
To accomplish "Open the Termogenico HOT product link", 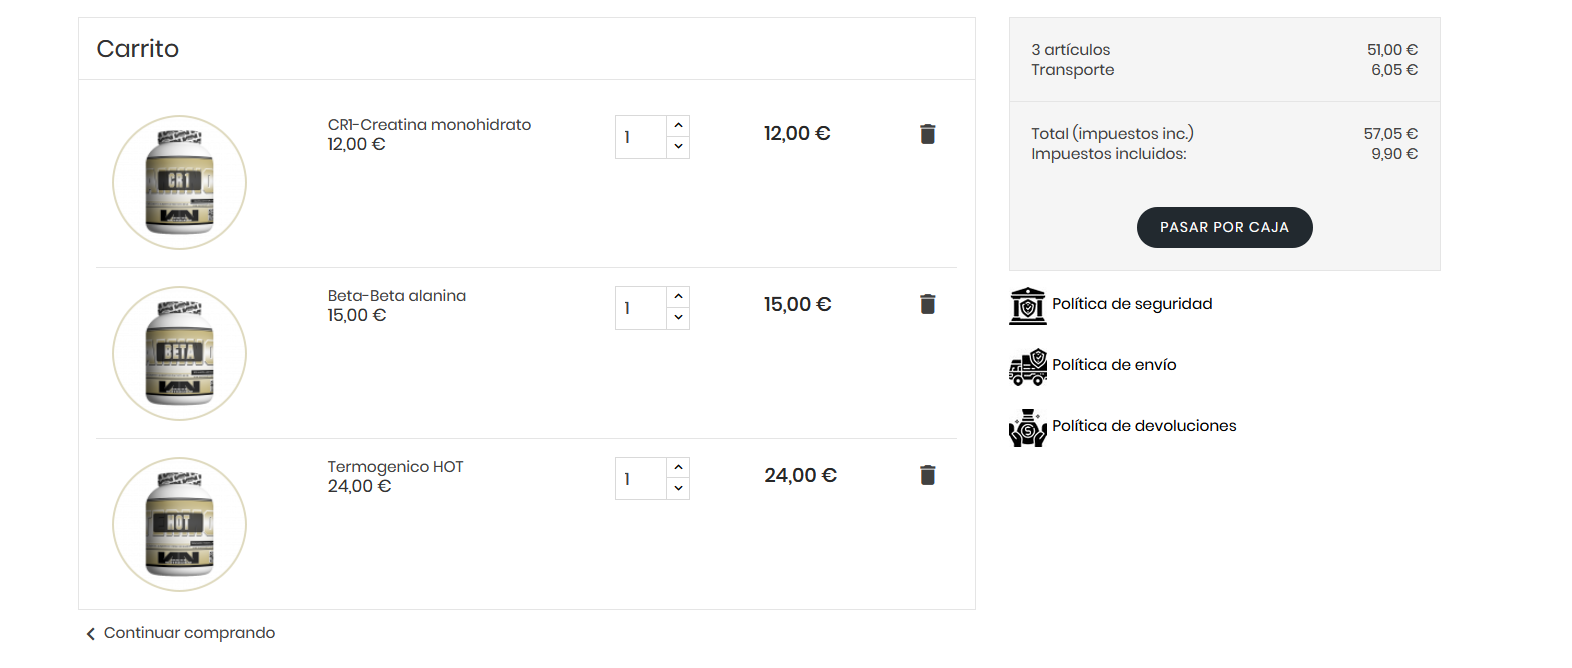I will (395, 467).
